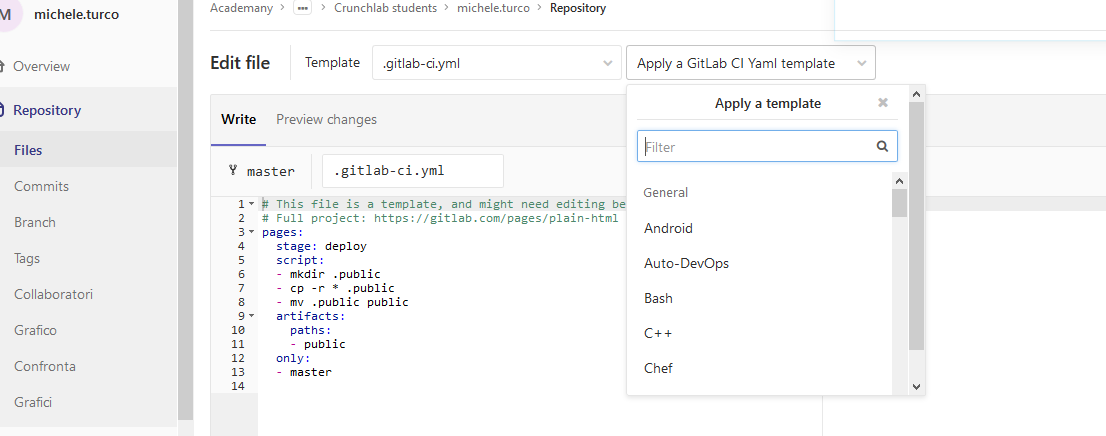The height and width of the screenshot is (436, 1106).
Task: Open Grafico in the sidebar
Action: click(x=35, y=330)
